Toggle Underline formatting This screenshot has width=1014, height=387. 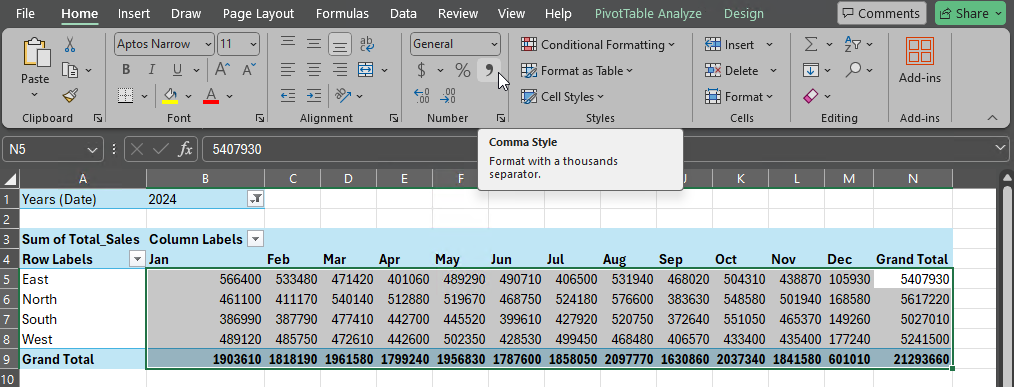coord(177,70)
